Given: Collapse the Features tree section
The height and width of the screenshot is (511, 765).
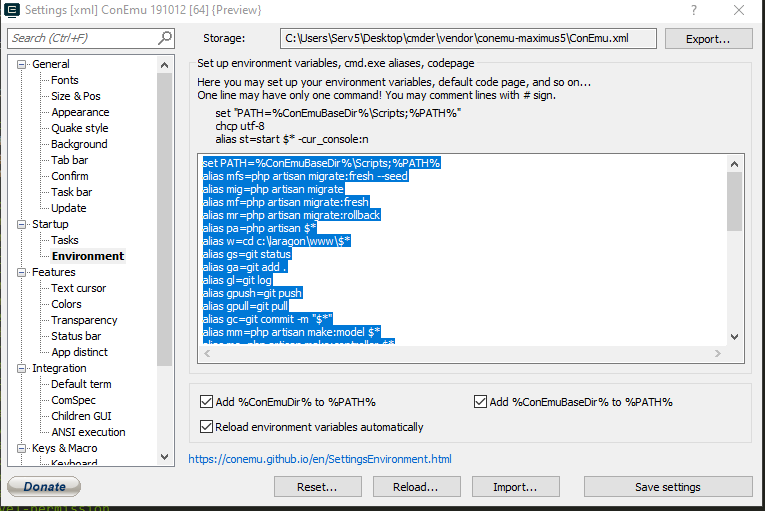Looking at the screenshot, I should 22,272.
